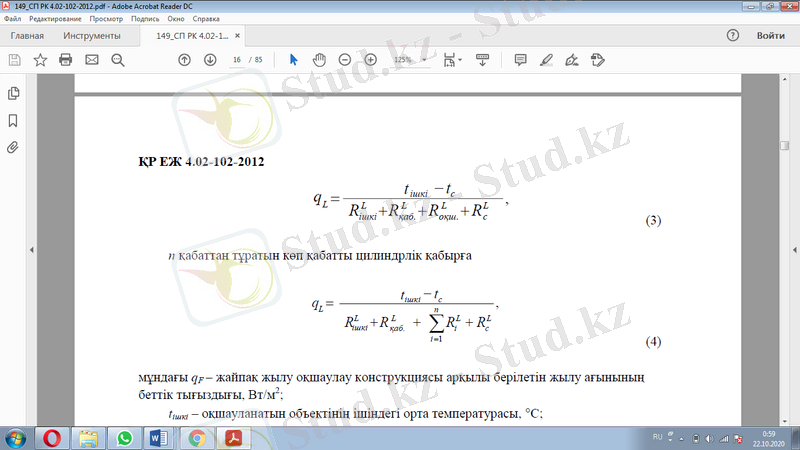Click the scrollbar up arrow
800x450 pixels.
coord(785,79)
